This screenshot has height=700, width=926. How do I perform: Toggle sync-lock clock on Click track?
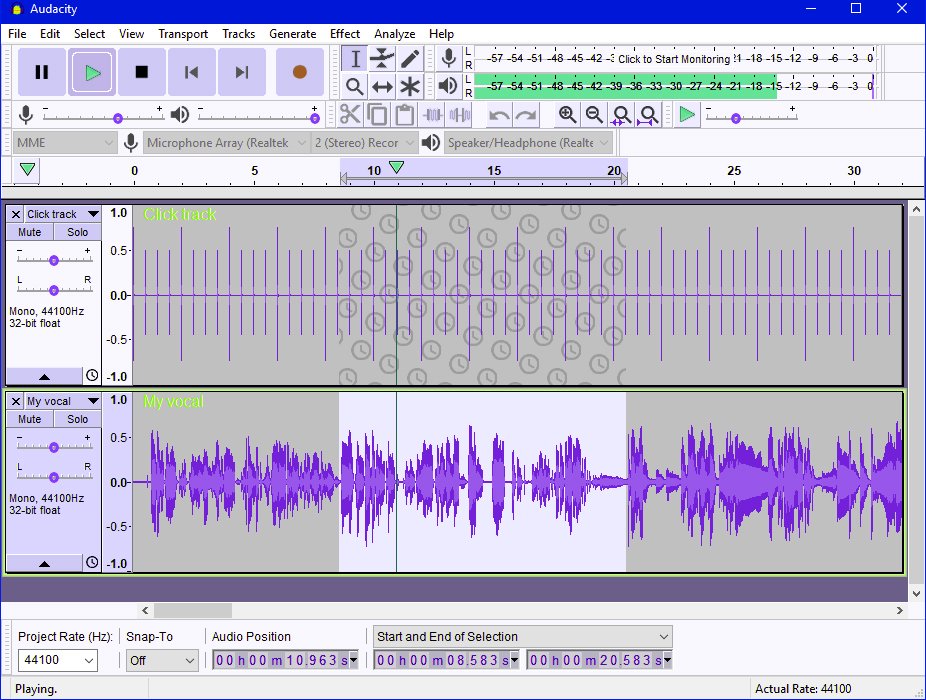click(92, 375)
